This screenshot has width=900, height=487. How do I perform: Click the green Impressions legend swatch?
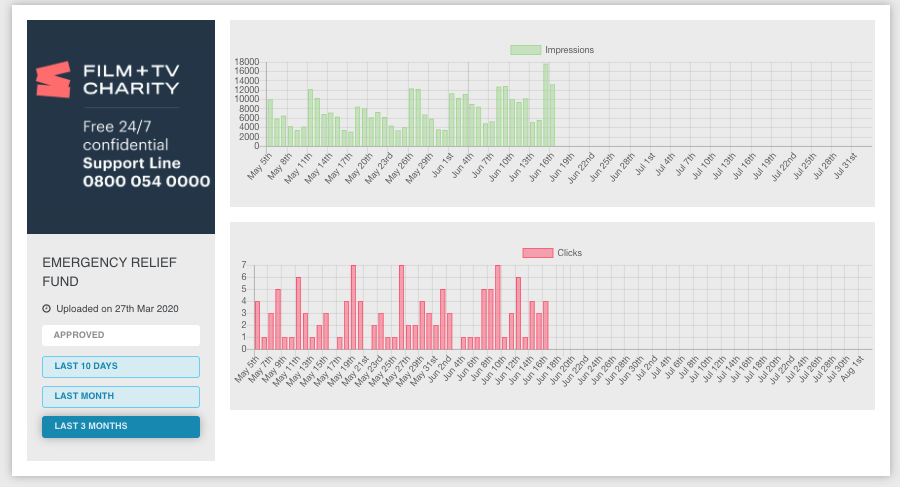point(525,50)
